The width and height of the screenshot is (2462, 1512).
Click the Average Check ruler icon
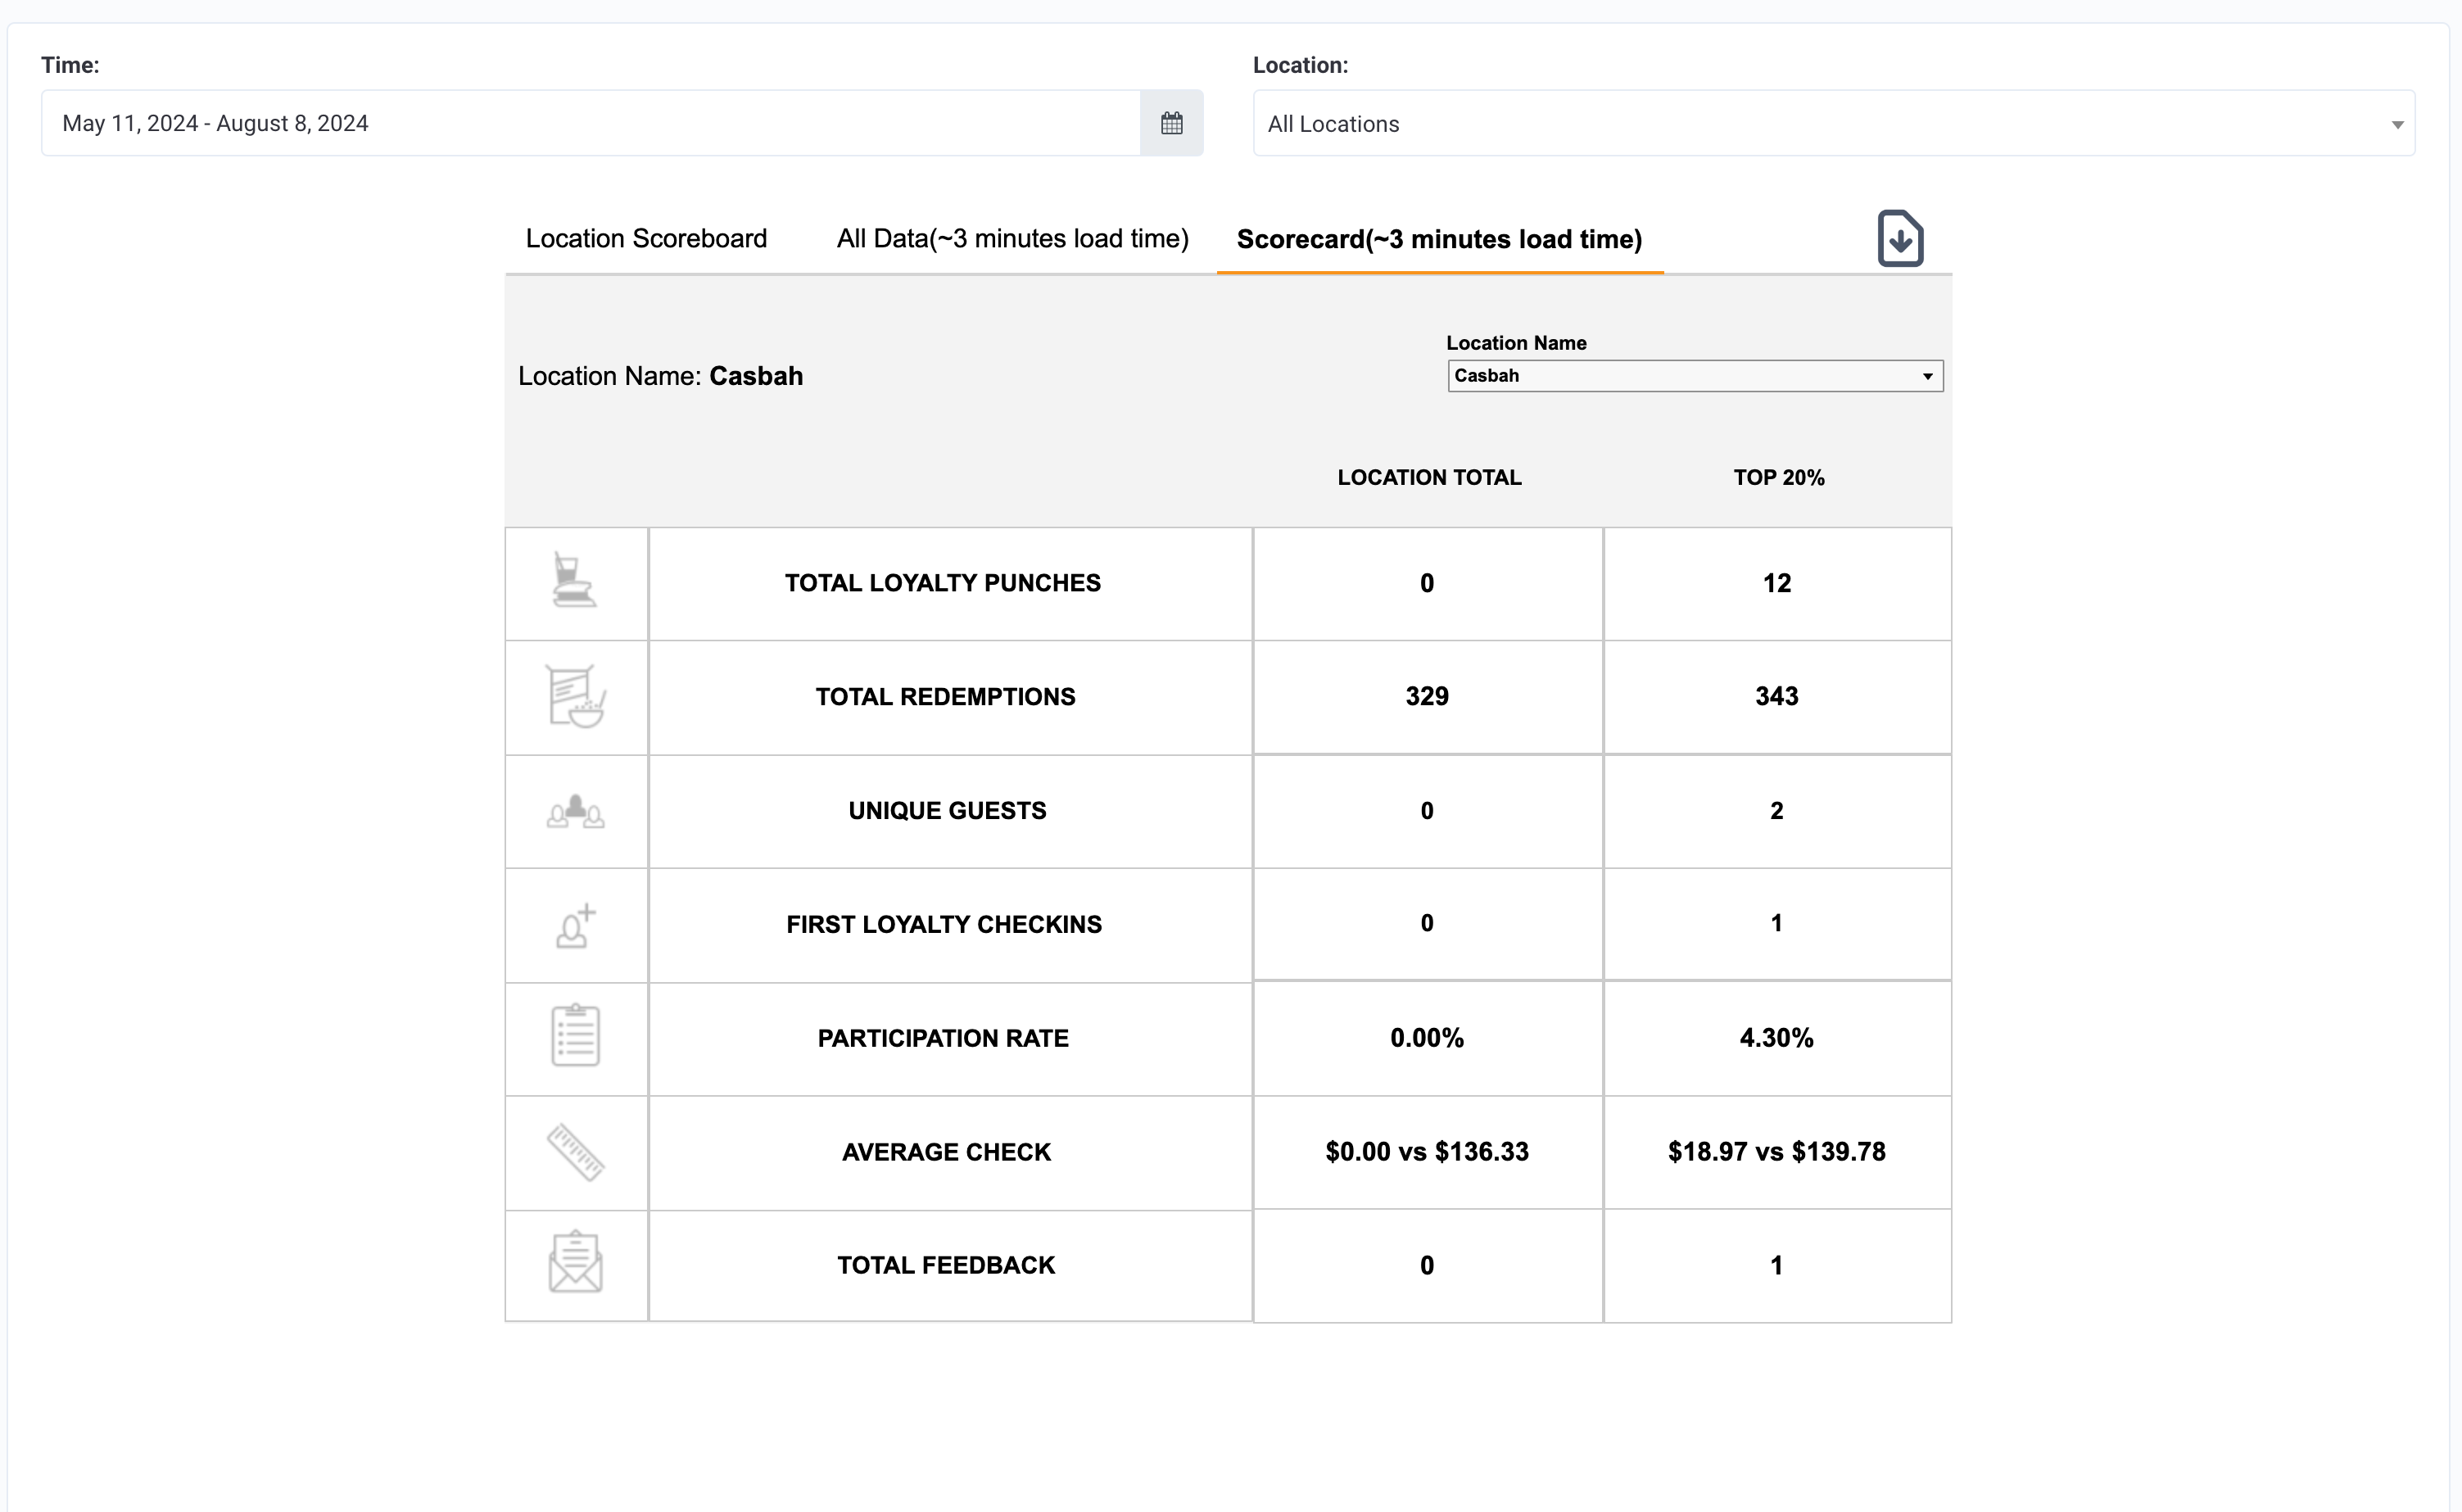576,1152
